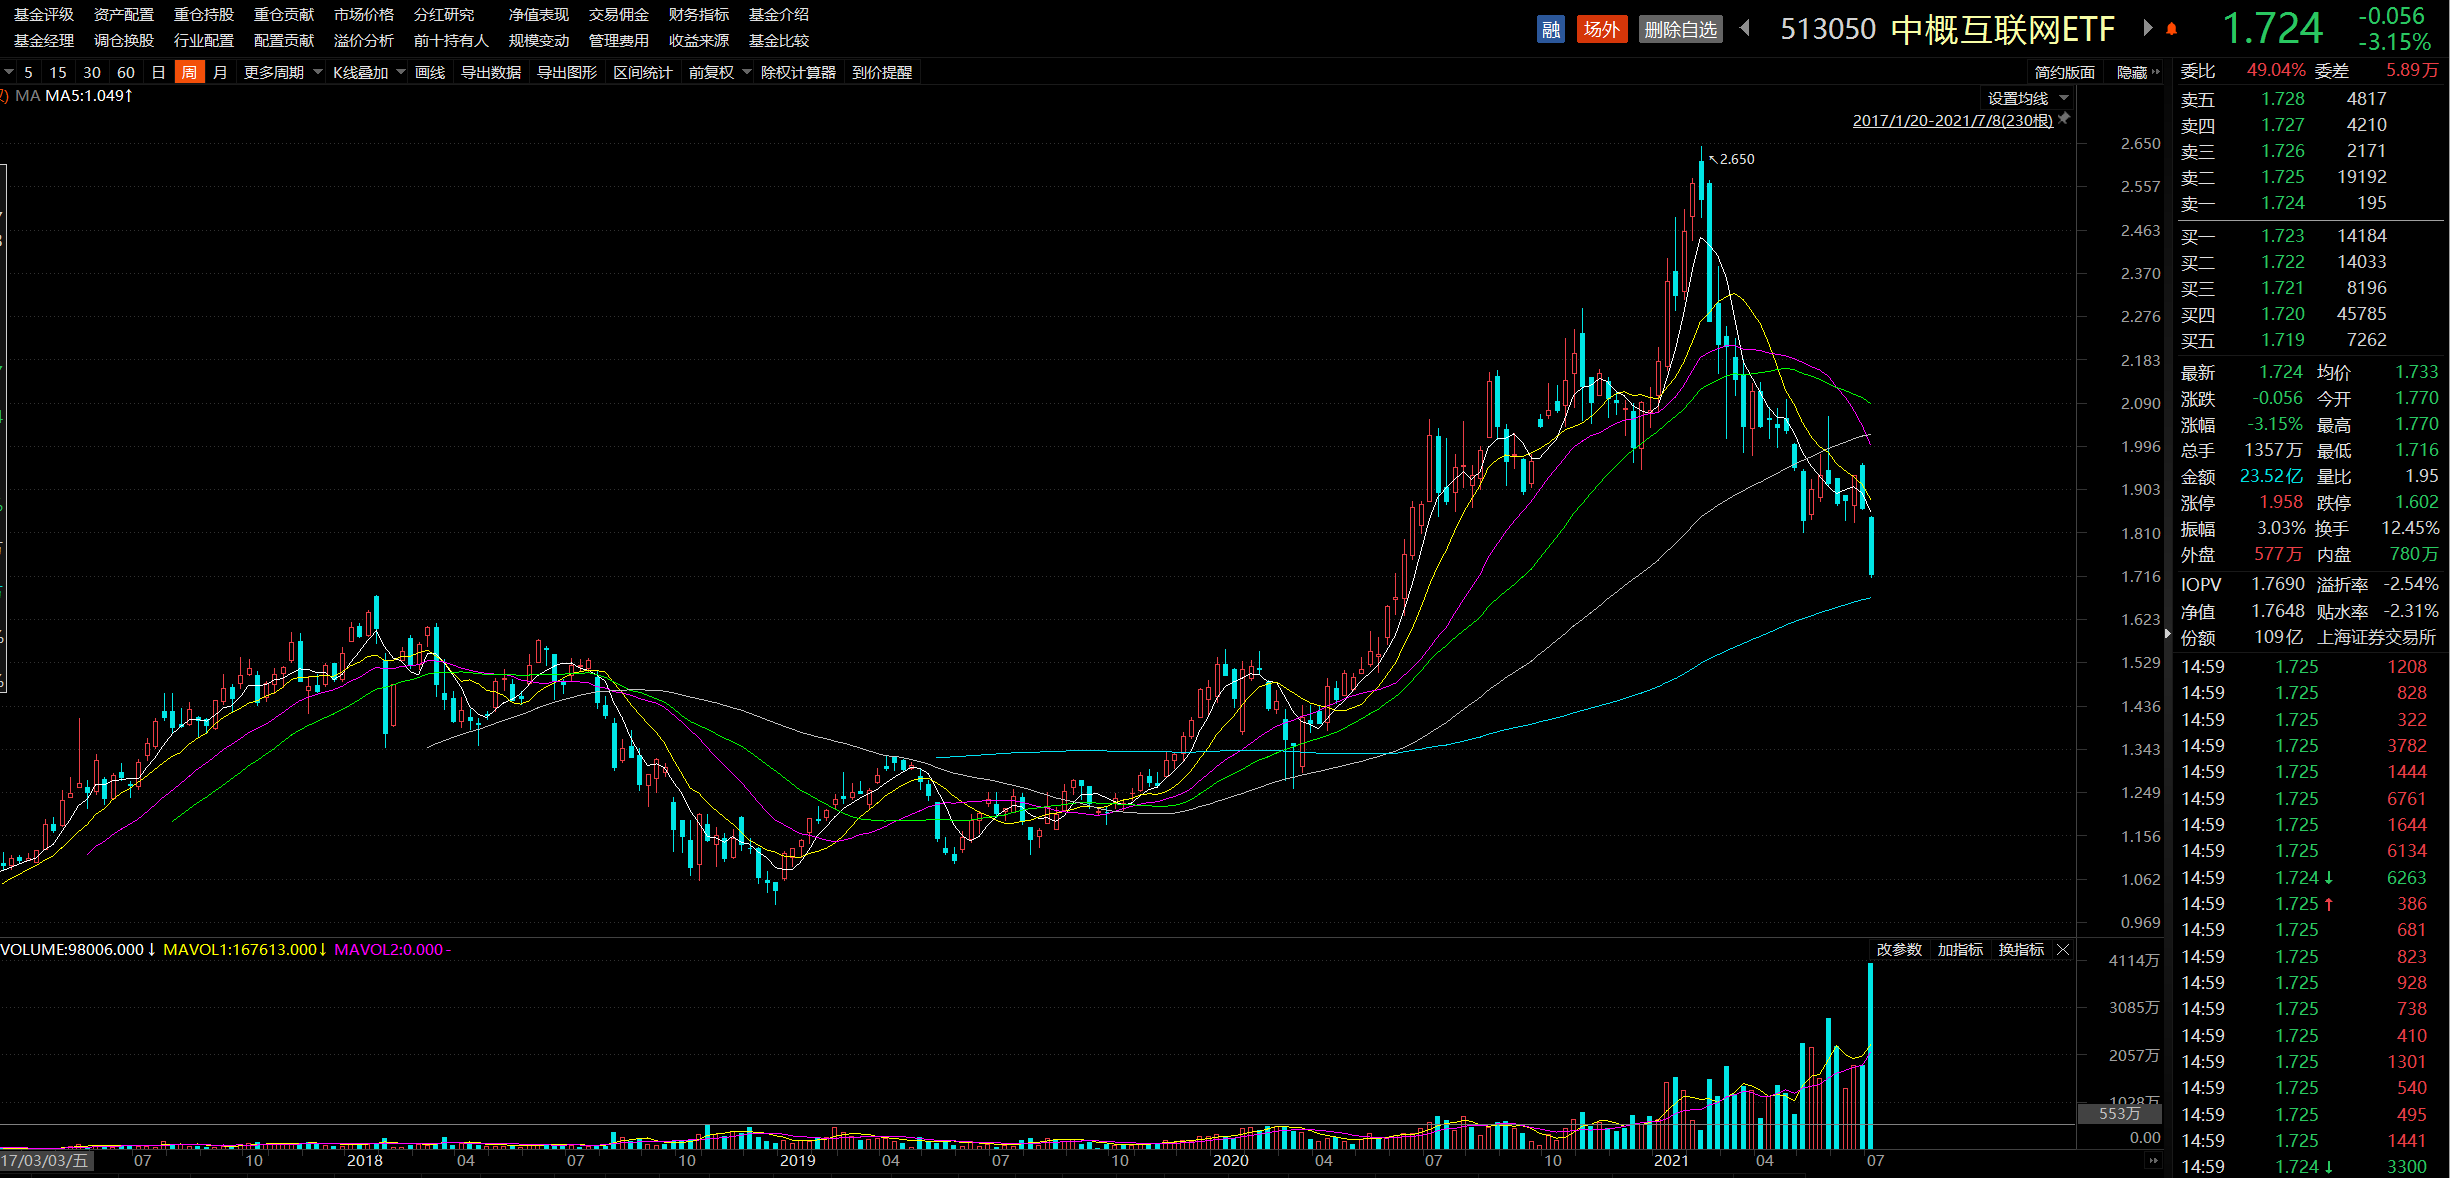The image size is (2450, 1178).
Task: Click the expander arrow left of trade list
Action: click(2167, 634)
